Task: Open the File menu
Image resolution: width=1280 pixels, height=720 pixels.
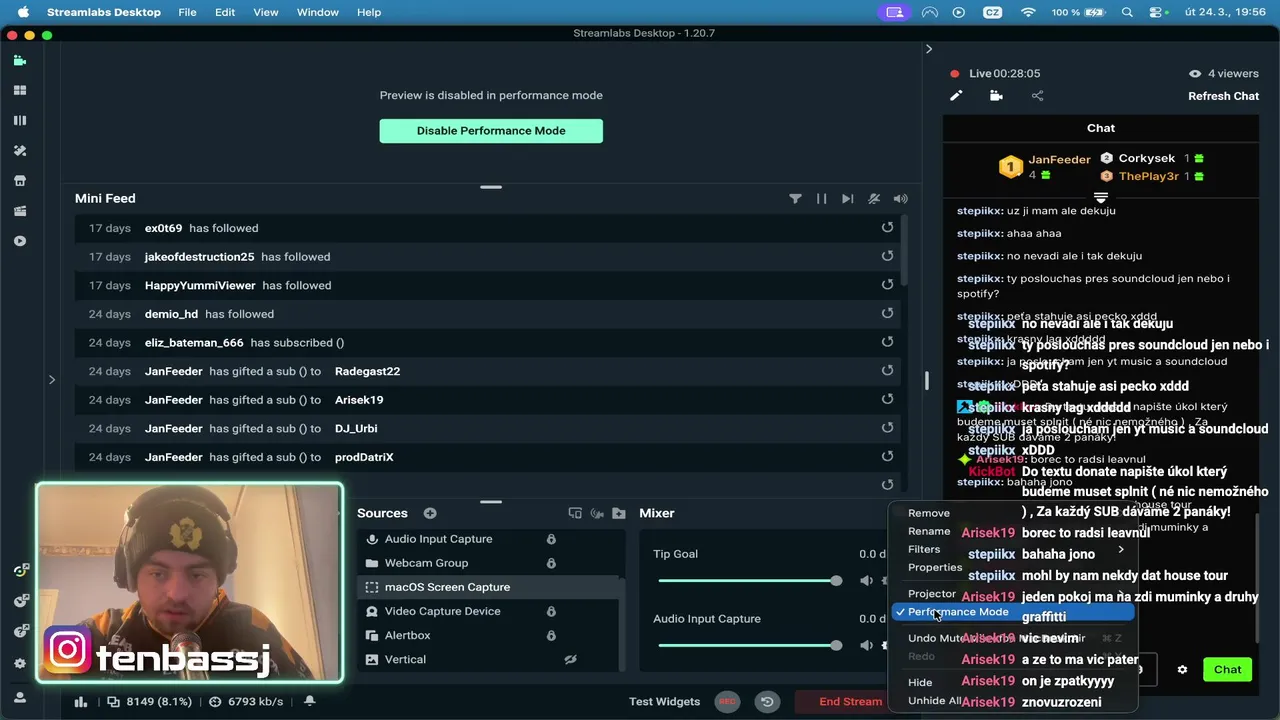Action: [187, 12]
